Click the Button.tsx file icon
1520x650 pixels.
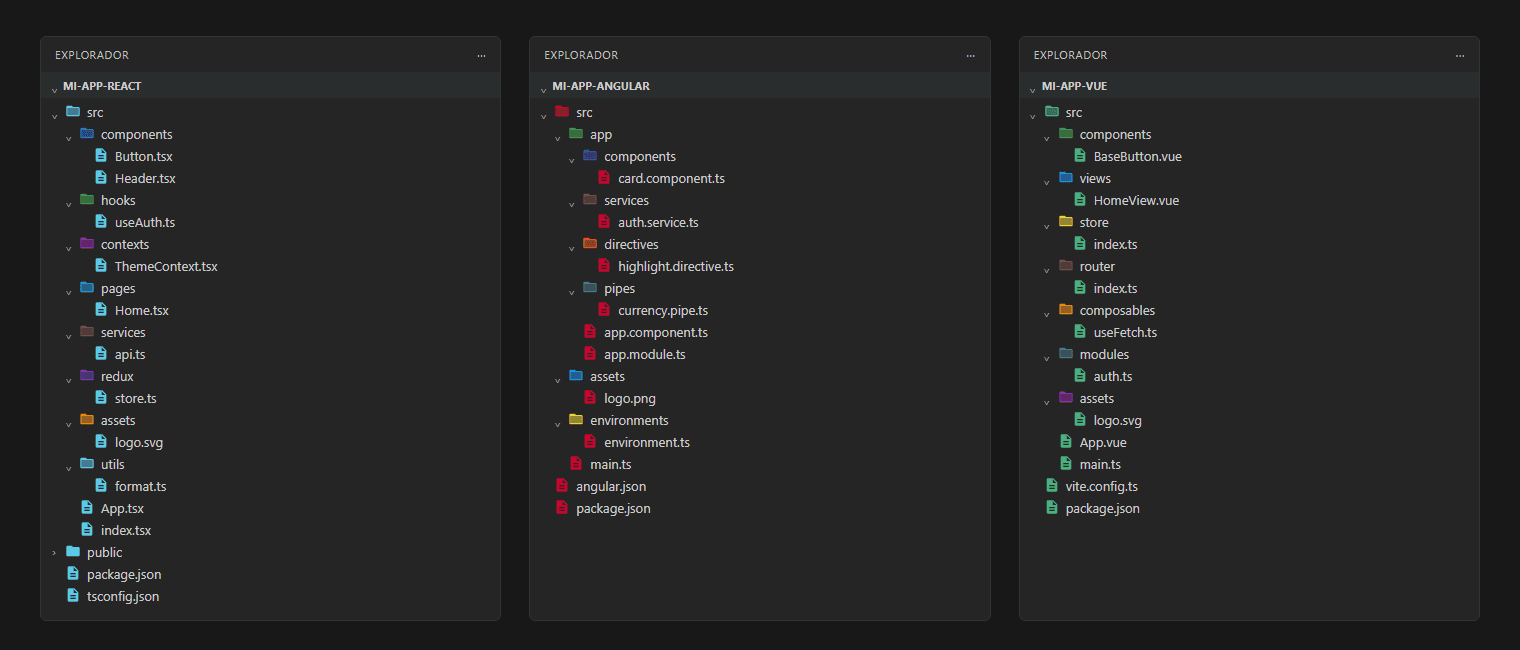101,156
